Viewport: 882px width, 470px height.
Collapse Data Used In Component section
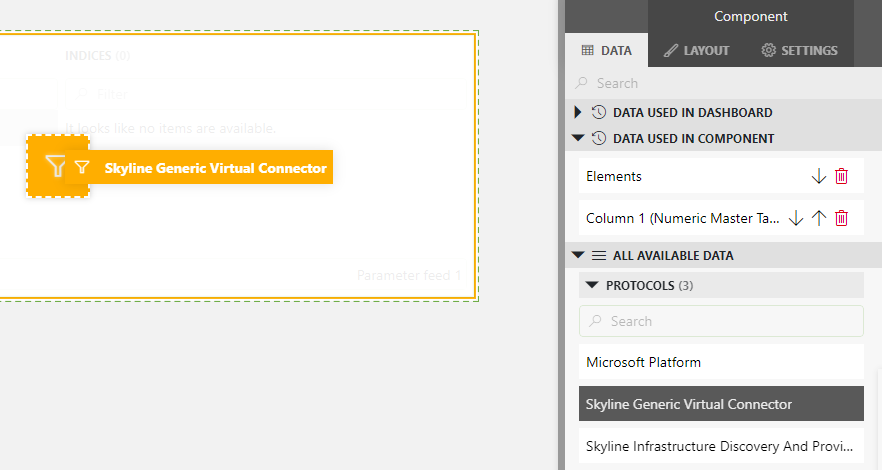click(578, 138)
